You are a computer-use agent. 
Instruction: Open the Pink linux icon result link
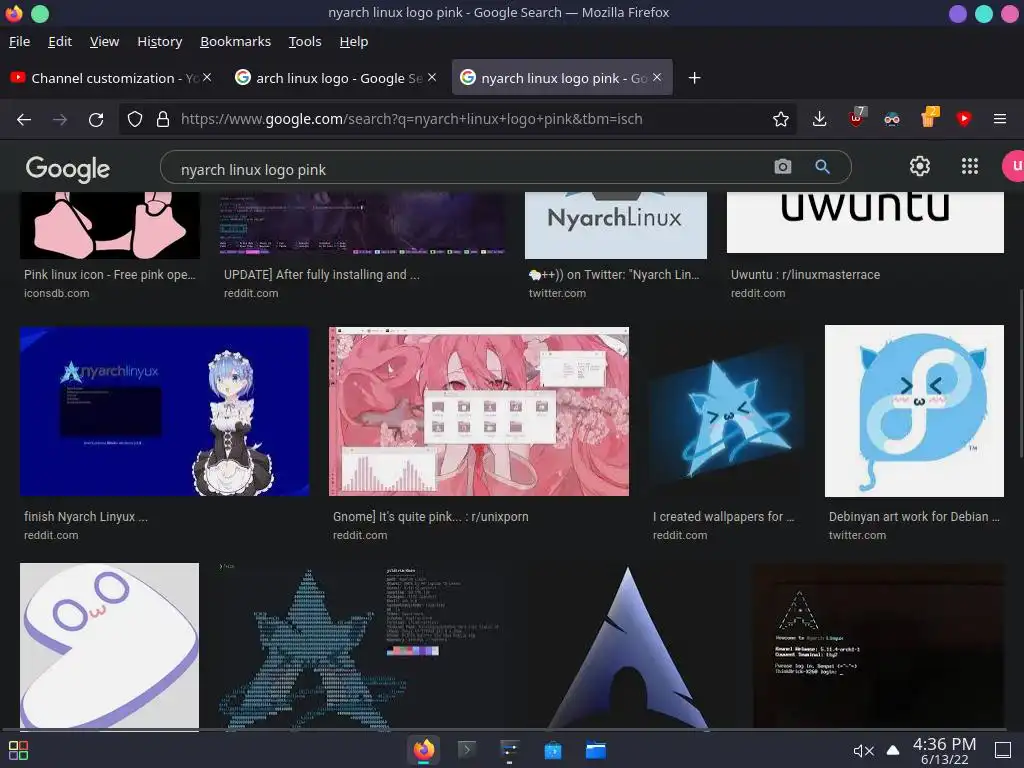pos(110,275)
